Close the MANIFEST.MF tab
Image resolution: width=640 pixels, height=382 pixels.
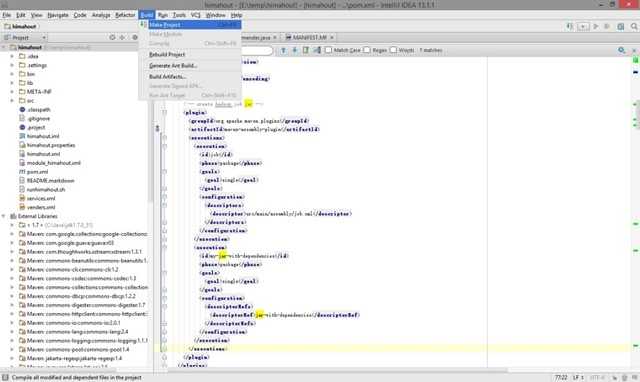332,38
